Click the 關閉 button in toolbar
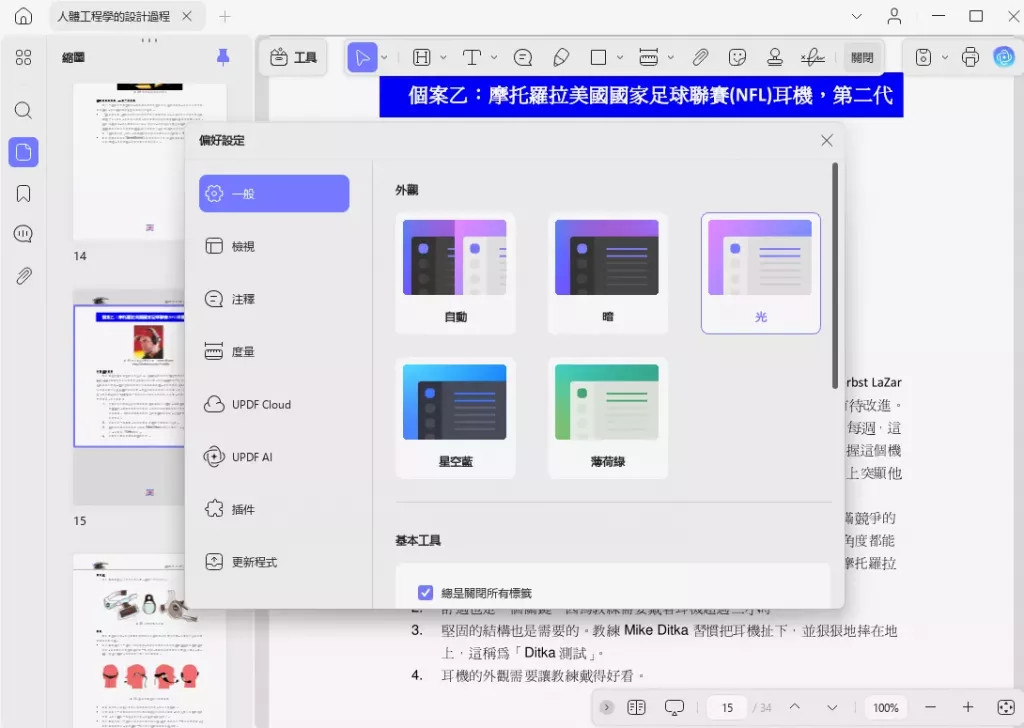This screenshot has width=1024, height=728. click(x=863, y=57)
